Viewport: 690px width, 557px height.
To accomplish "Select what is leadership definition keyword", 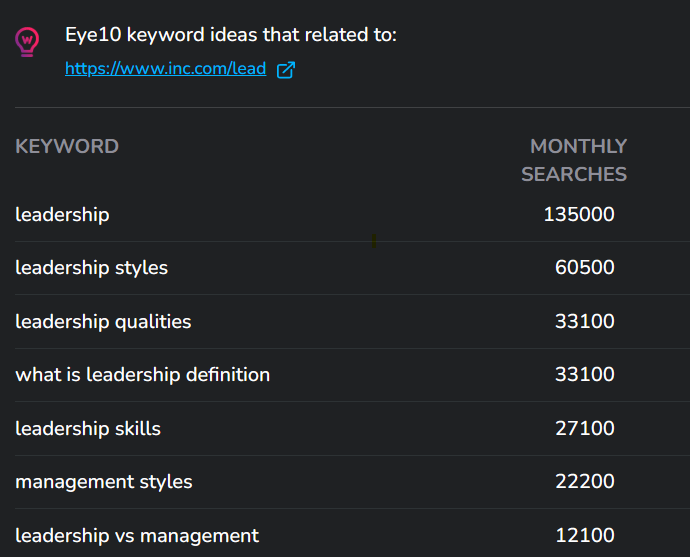I will pos(143,375).
